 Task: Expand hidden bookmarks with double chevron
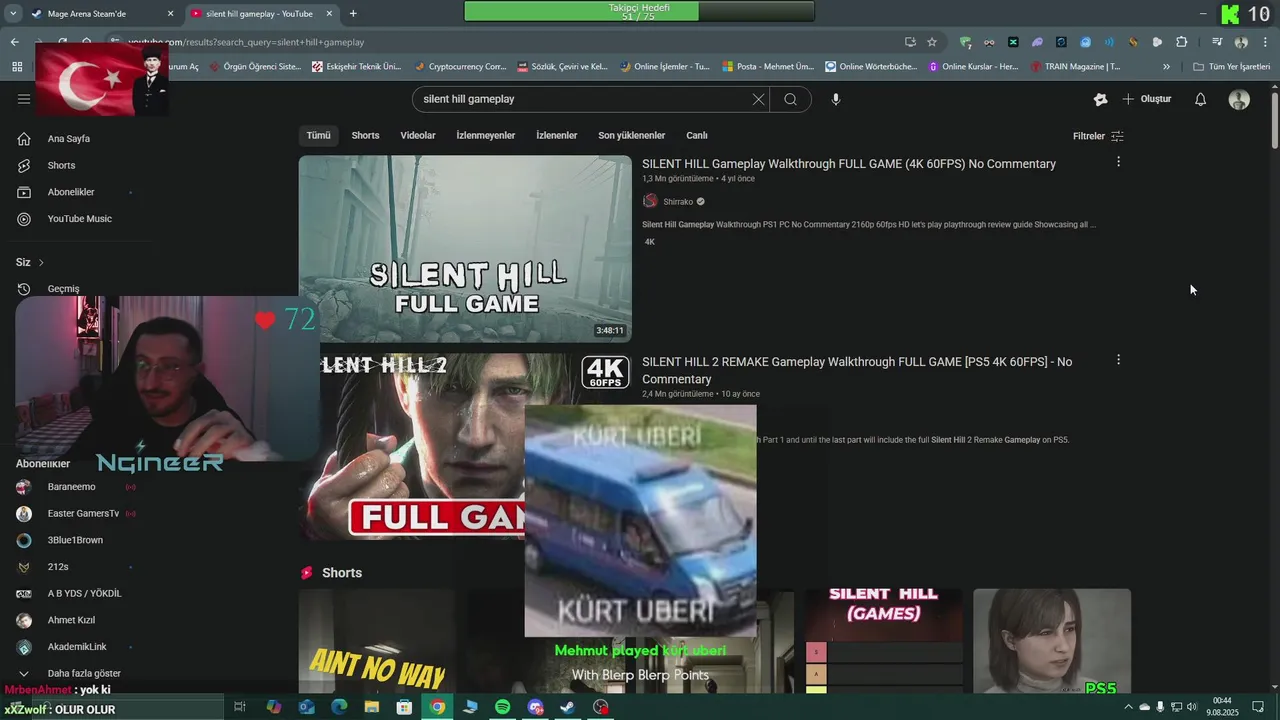pyautogui.click(x=1166, y=67)
